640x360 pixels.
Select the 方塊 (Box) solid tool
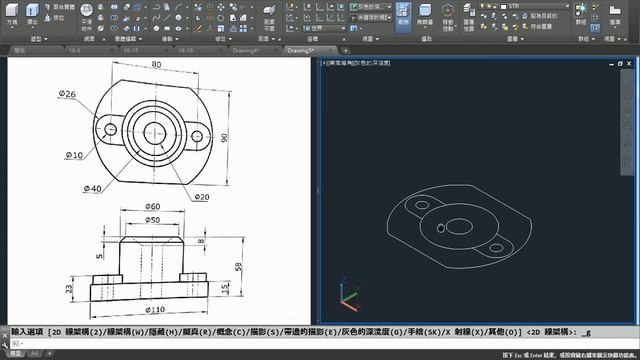click(x=12, y=14)
